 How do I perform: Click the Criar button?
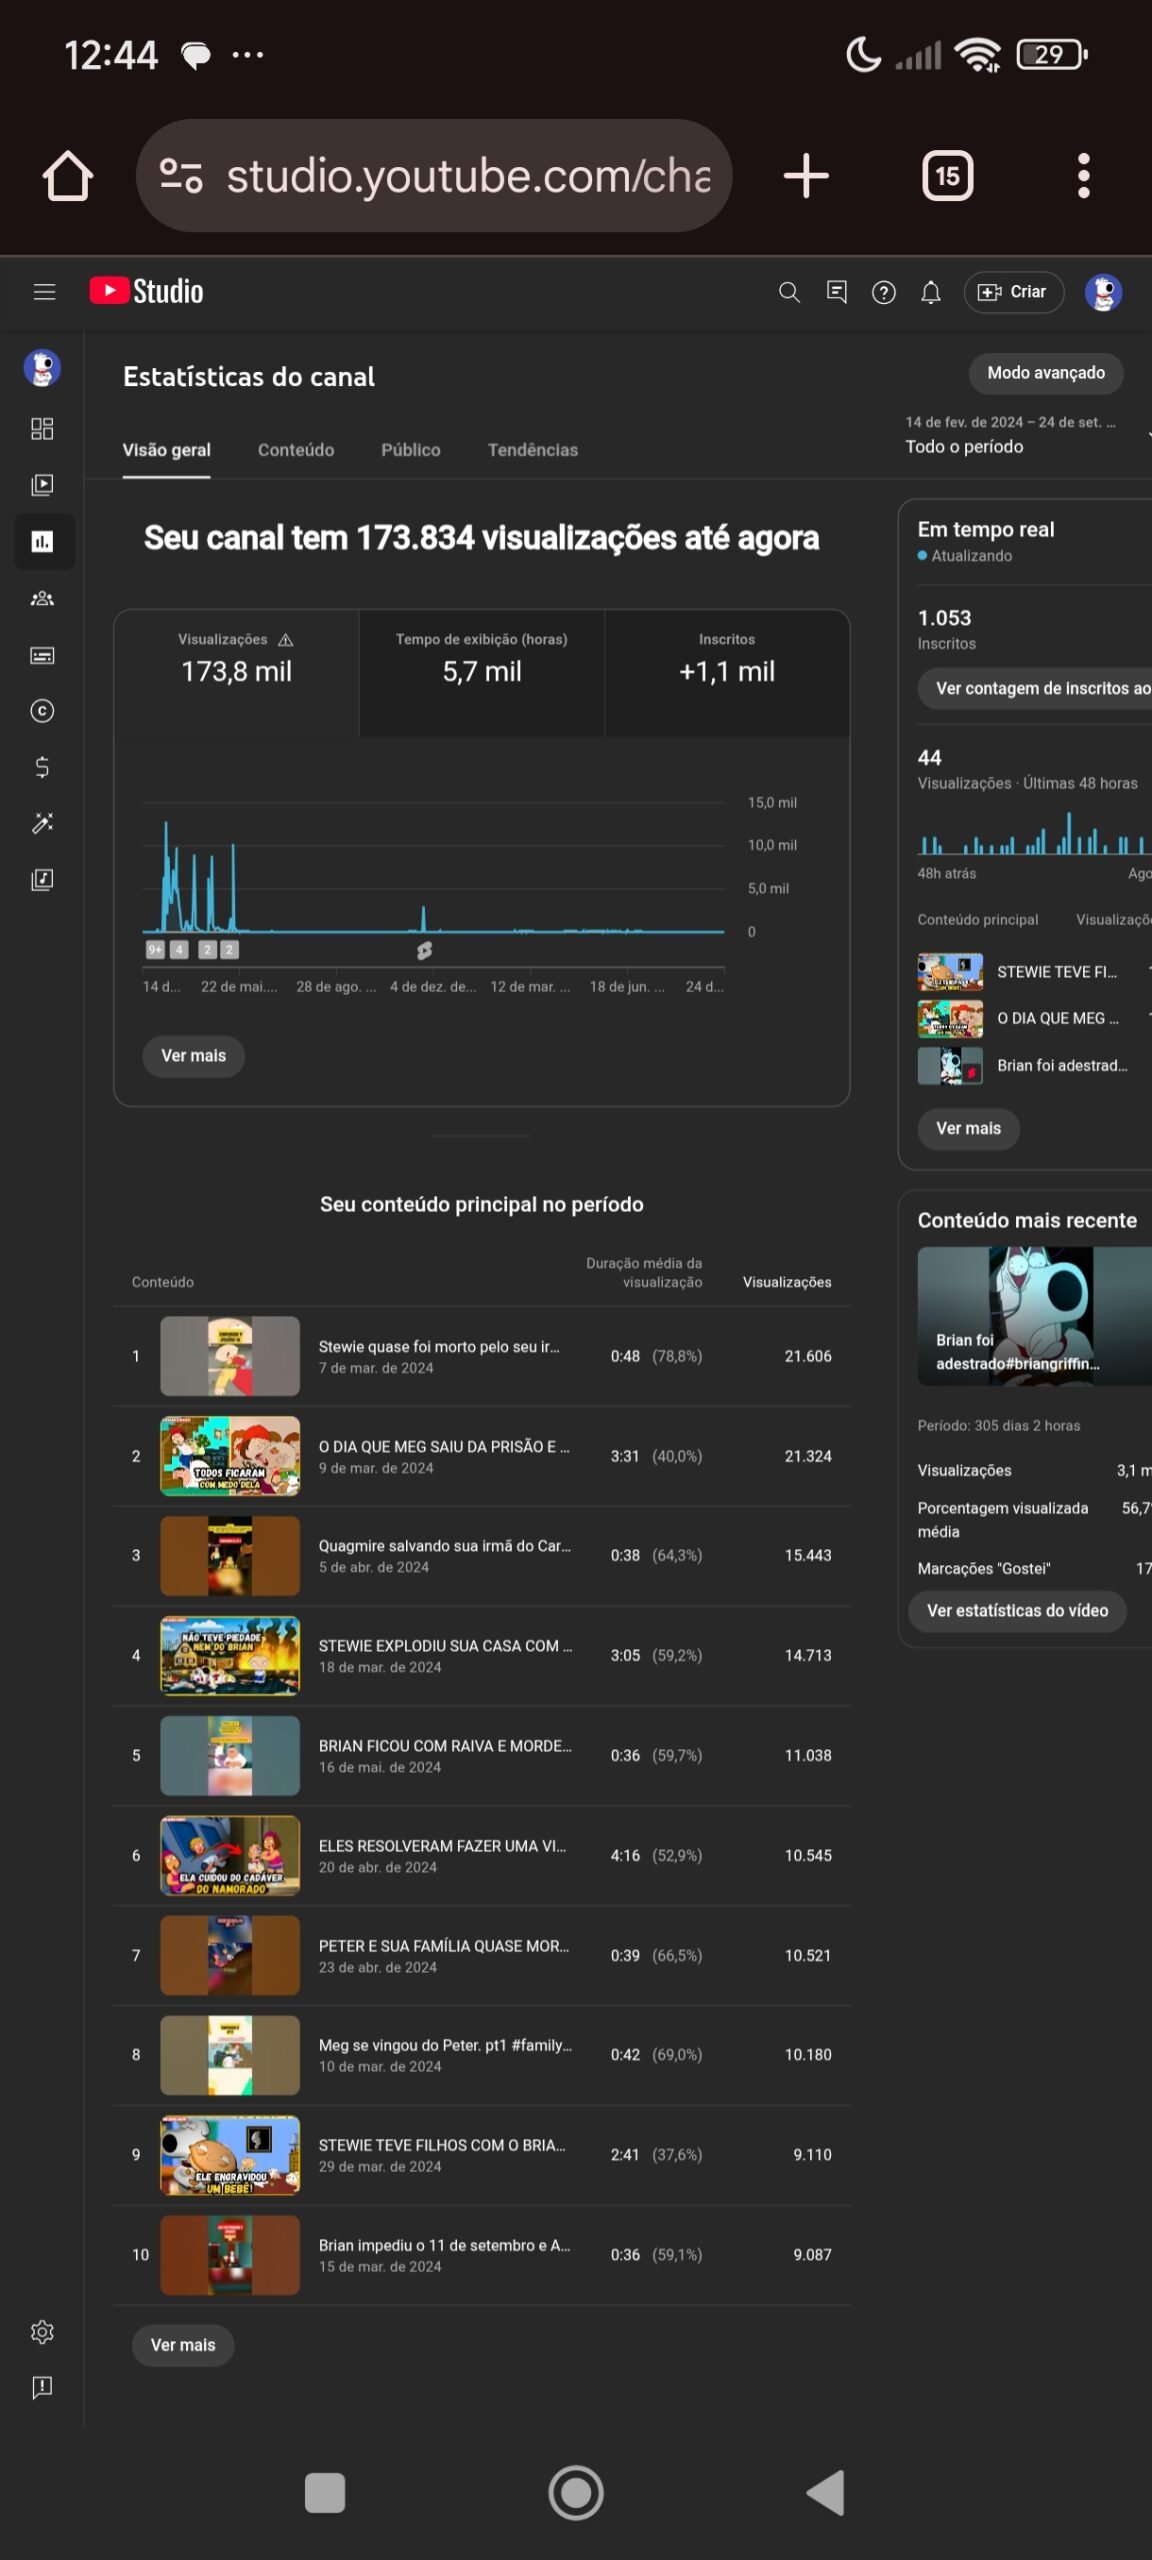coord(1013,292)
